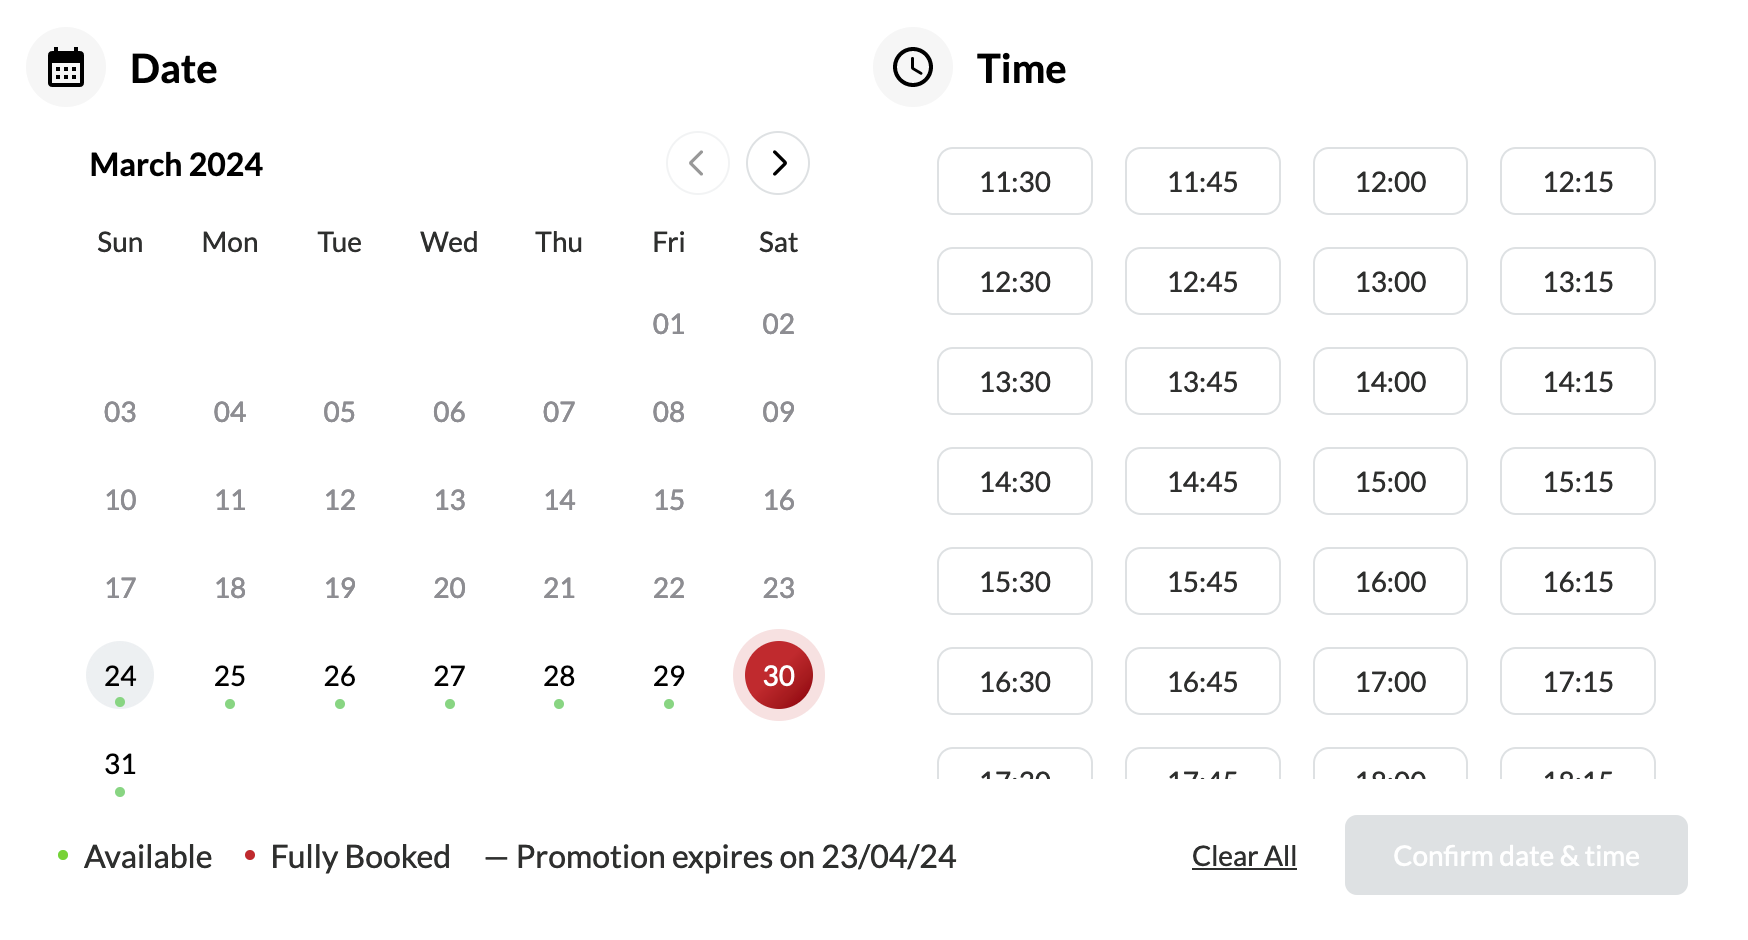
Task: Pick March 25 as the date
Action: 230,676
